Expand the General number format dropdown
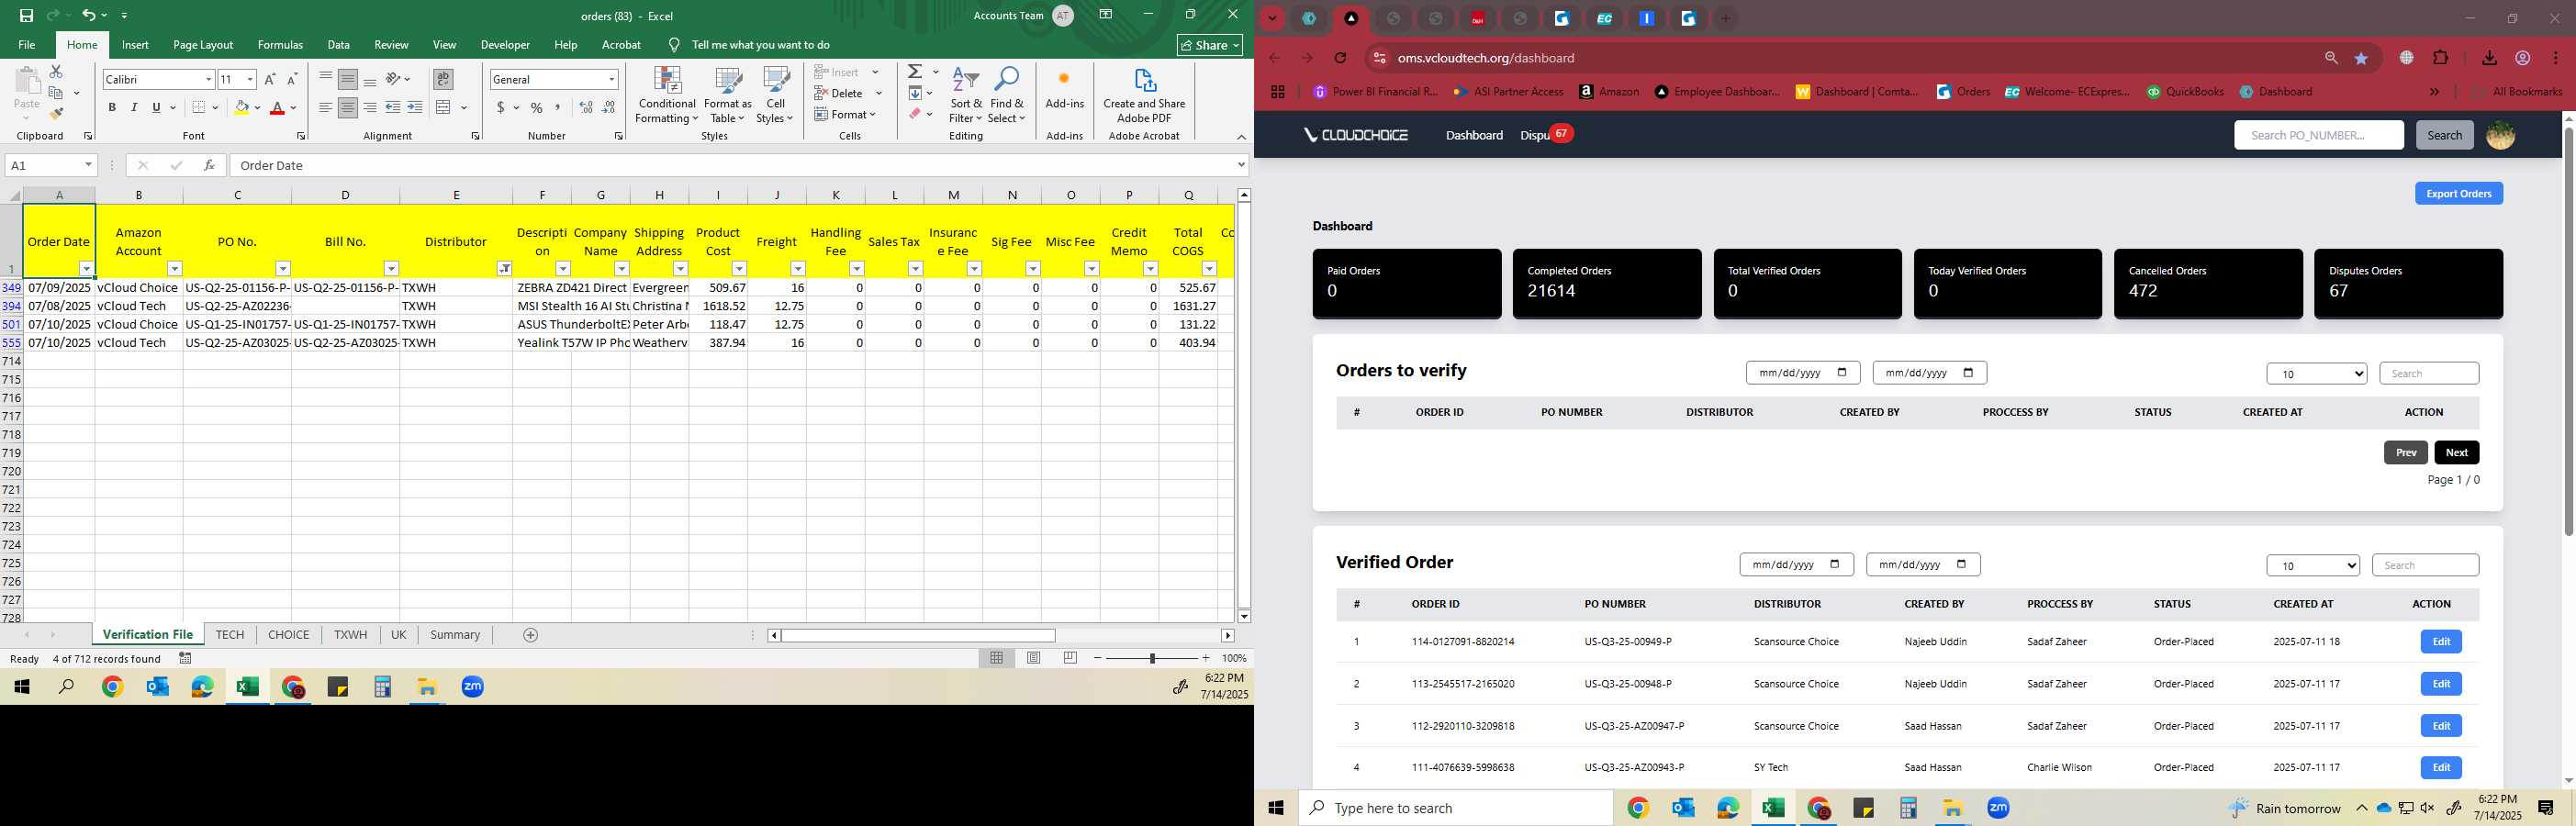Screen dimensions: 2576x826 611,79
